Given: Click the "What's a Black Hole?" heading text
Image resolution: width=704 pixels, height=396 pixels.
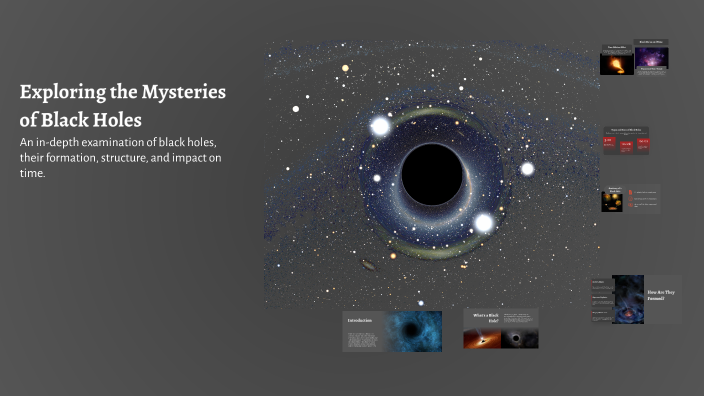Looking at the screenshot, I should pos(486,318).
